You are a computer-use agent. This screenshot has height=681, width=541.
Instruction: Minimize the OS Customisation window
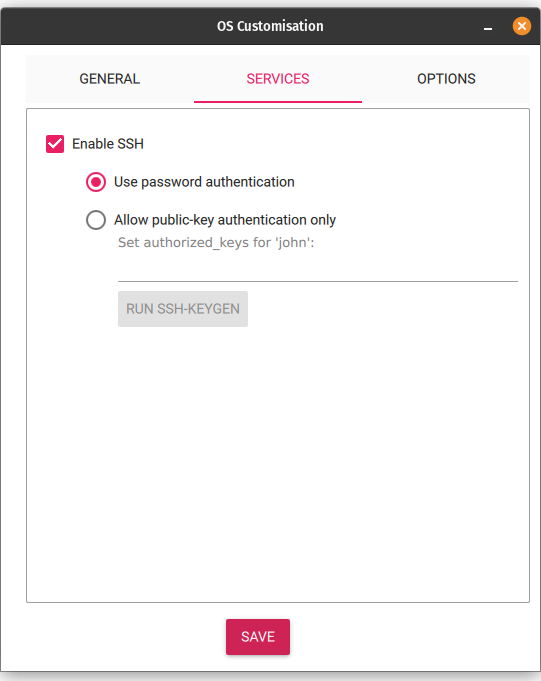click(x=488, y=27)
